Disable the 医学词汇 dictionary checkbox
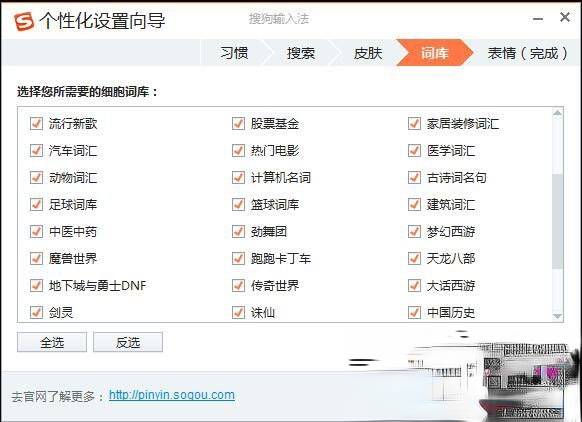Viewport: 582px width, 422px height. [x=414, y=150]
